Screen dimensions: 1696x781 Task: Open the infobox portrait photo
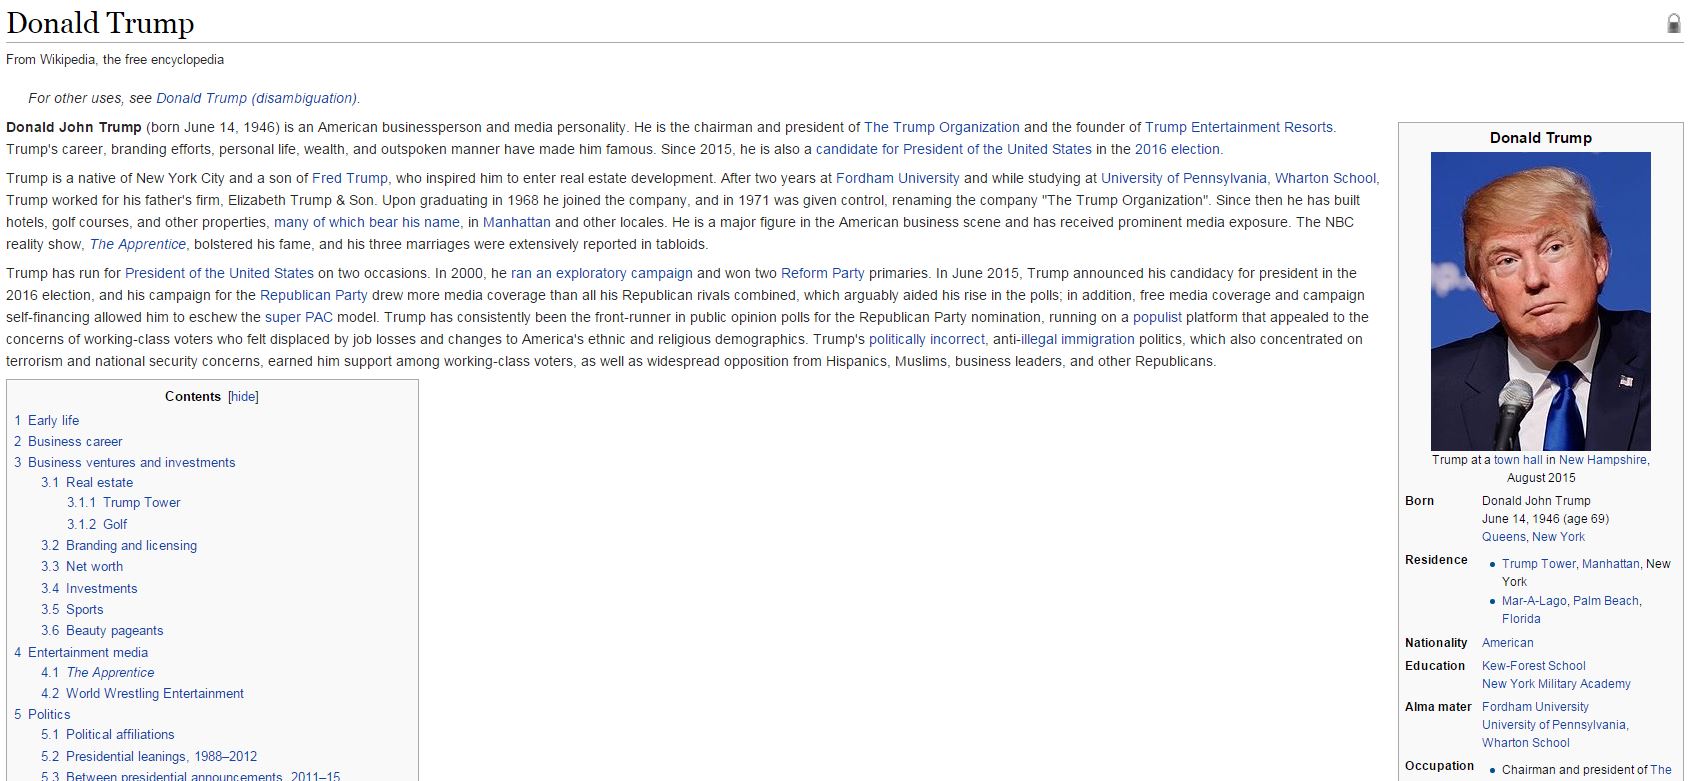[1540, 301]
